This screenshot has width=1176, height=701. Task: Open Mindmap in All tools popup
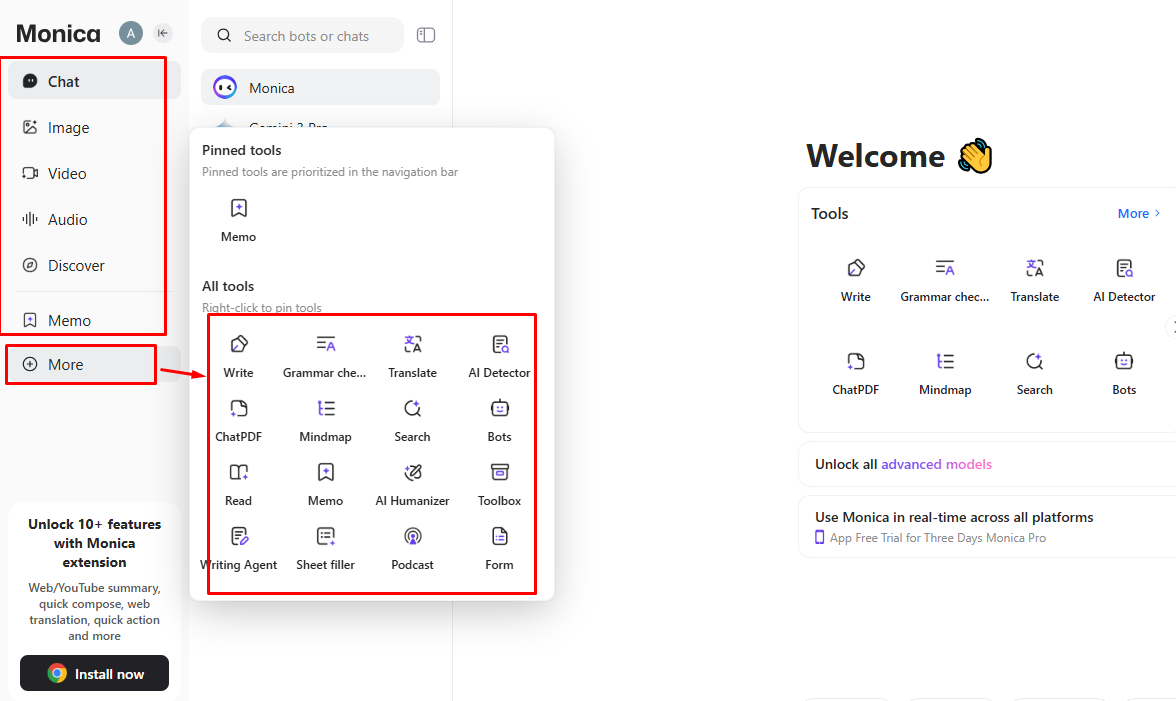pyautogui.click(x=326, y=421)
